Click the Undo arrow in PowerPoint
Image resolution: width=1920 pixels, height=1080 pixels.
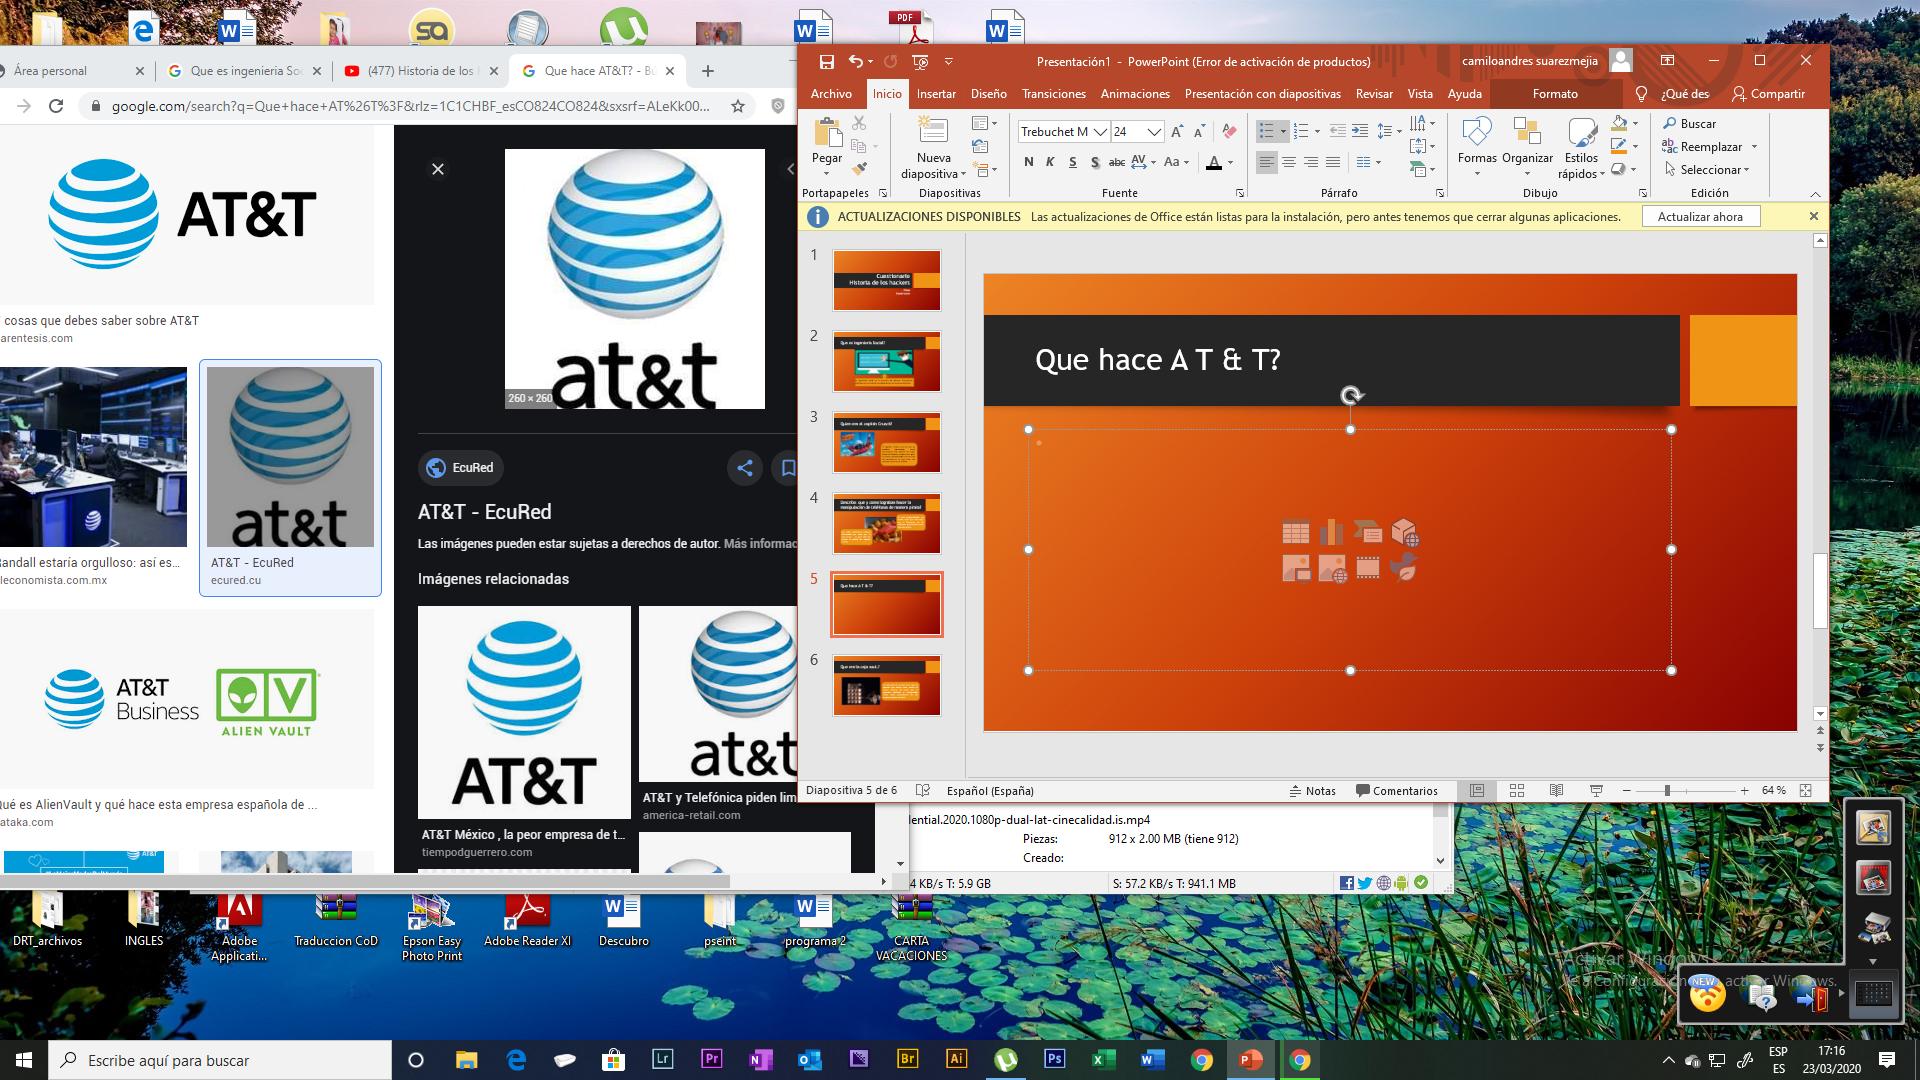[856, 62]
